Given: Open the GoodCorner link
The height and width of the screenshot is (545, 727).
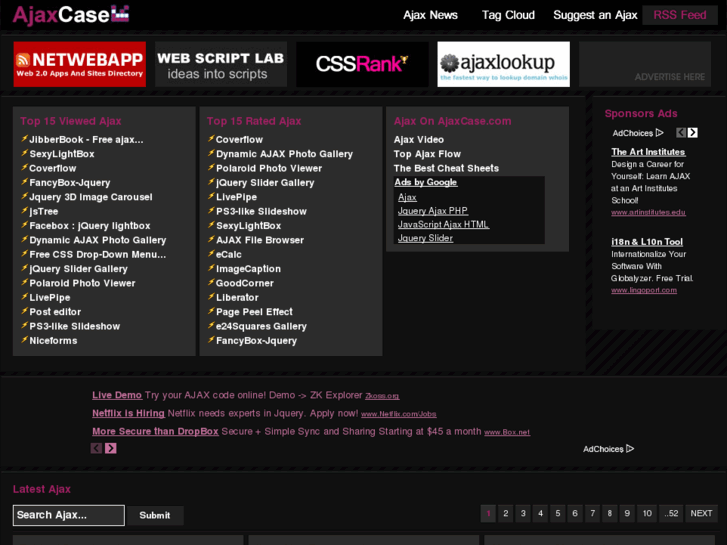Looking at the screenshot, I should click(x=244, y=283).
